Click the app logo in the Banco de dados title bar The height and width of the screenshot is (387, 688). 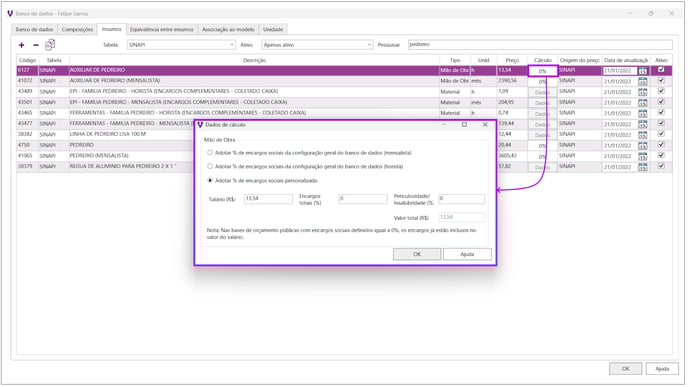pyautogui.click(x=10, y=14)
